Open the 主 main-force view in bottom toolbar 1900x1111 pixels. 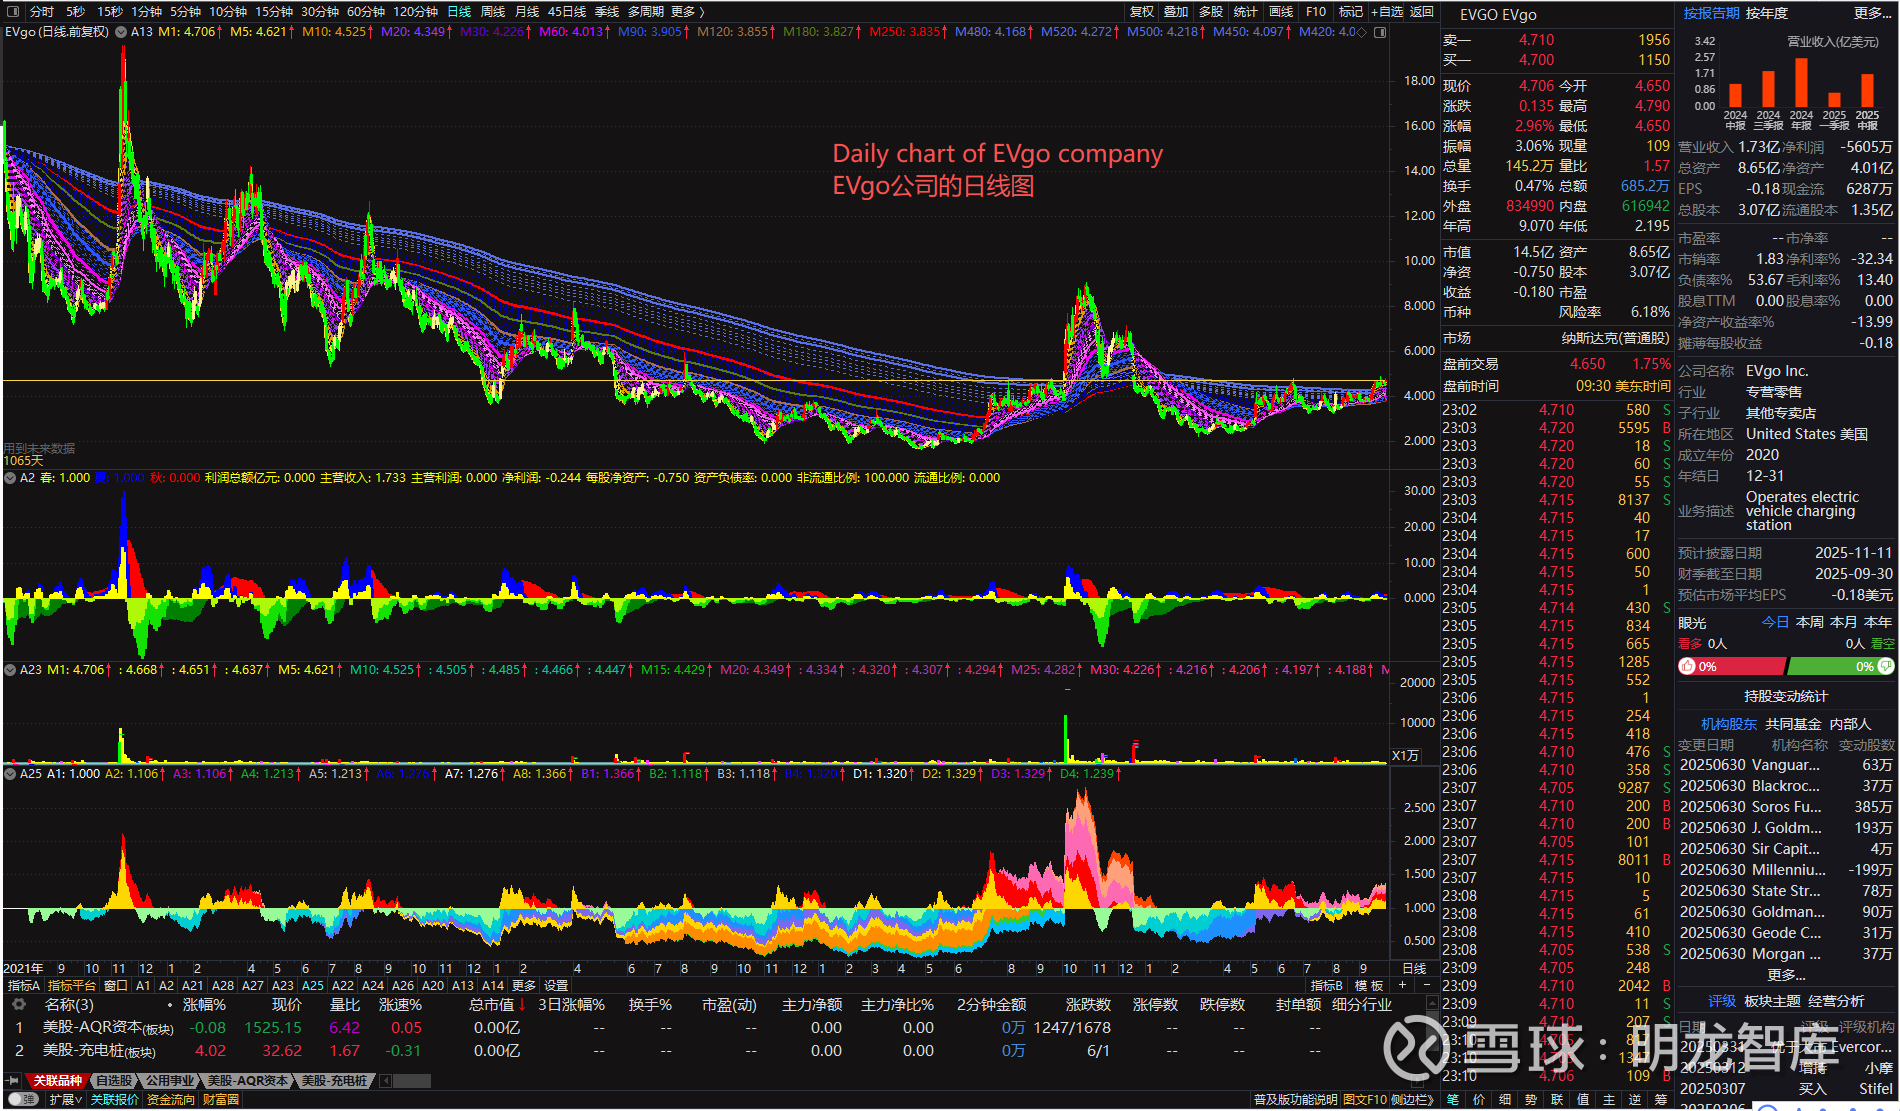(x=1609, y=1100)
